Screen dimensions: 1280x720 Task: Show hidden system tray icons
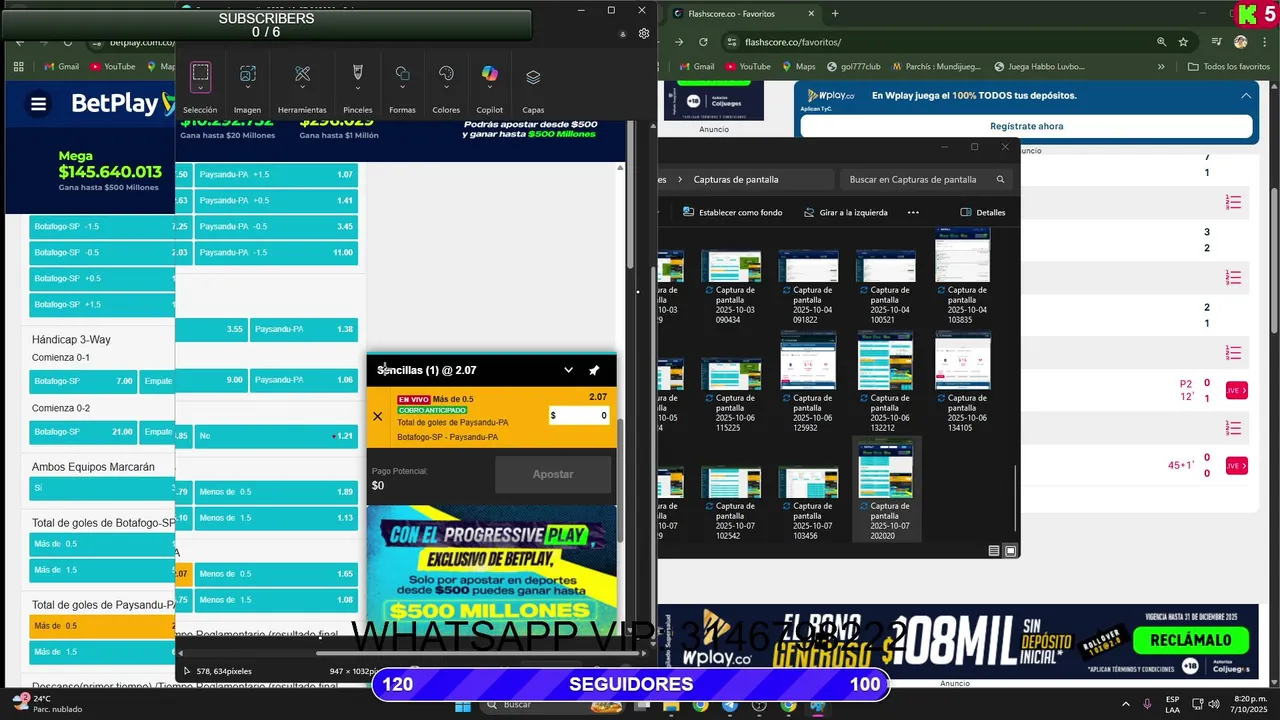click(1125, 704)
